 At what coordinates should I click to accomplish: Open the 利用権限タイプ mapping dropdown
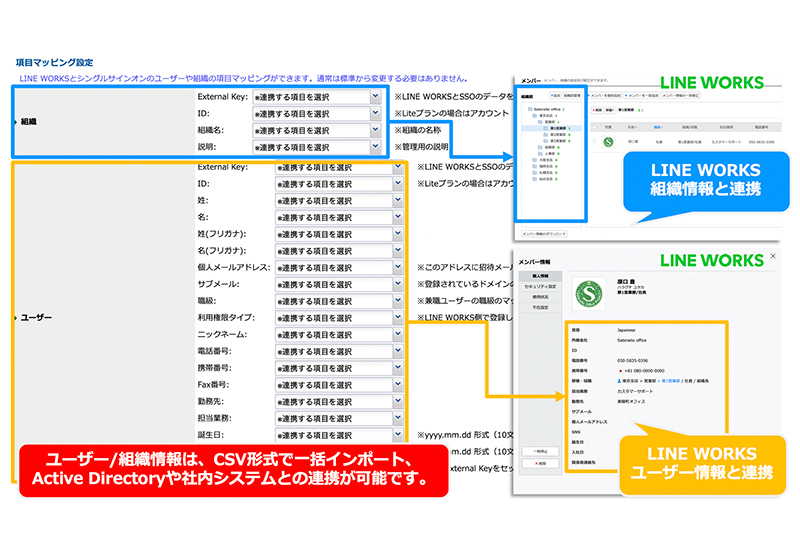(x=339, y=318)
